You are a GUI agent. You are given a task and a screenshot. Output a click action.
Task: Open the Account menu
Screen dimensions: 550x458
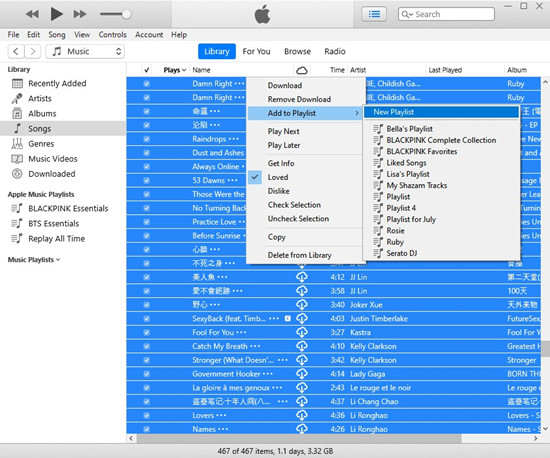click(x=149, y=35)
